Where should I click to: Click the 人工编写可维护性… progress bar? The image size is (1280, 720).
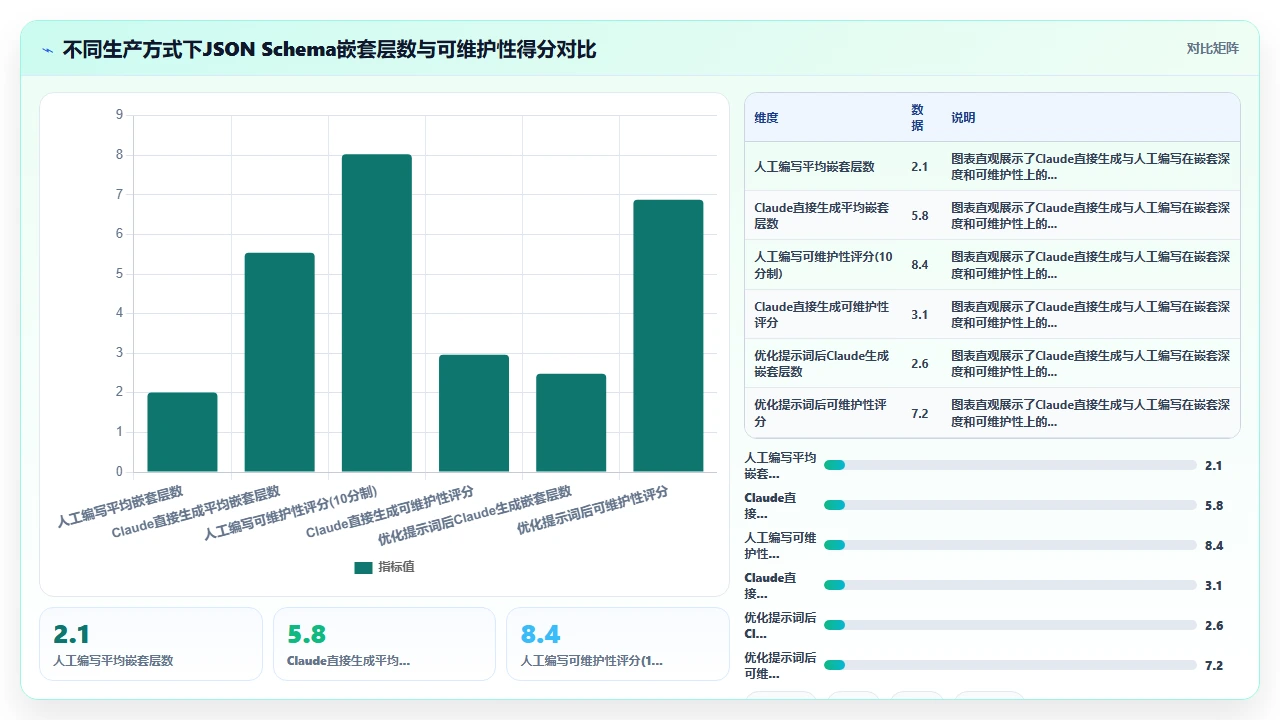click(x=1010, y=545)
